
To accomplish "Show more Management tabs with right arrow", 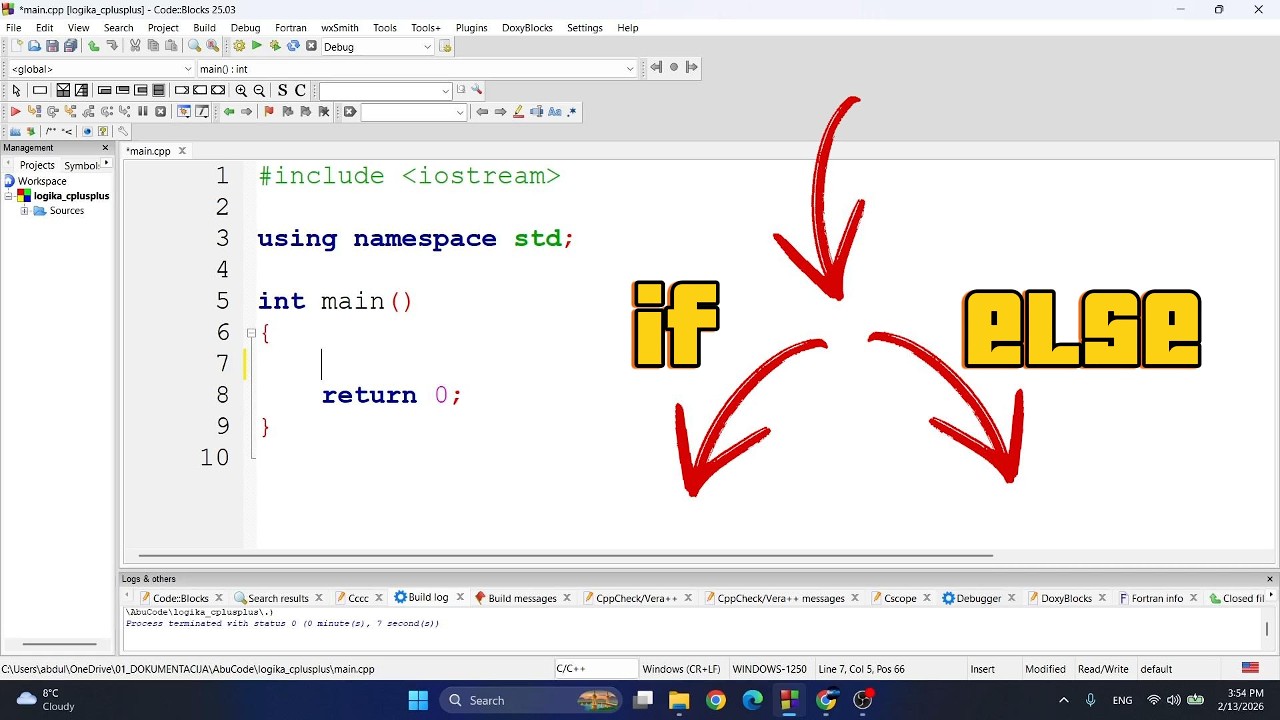I will coord(106,164).
